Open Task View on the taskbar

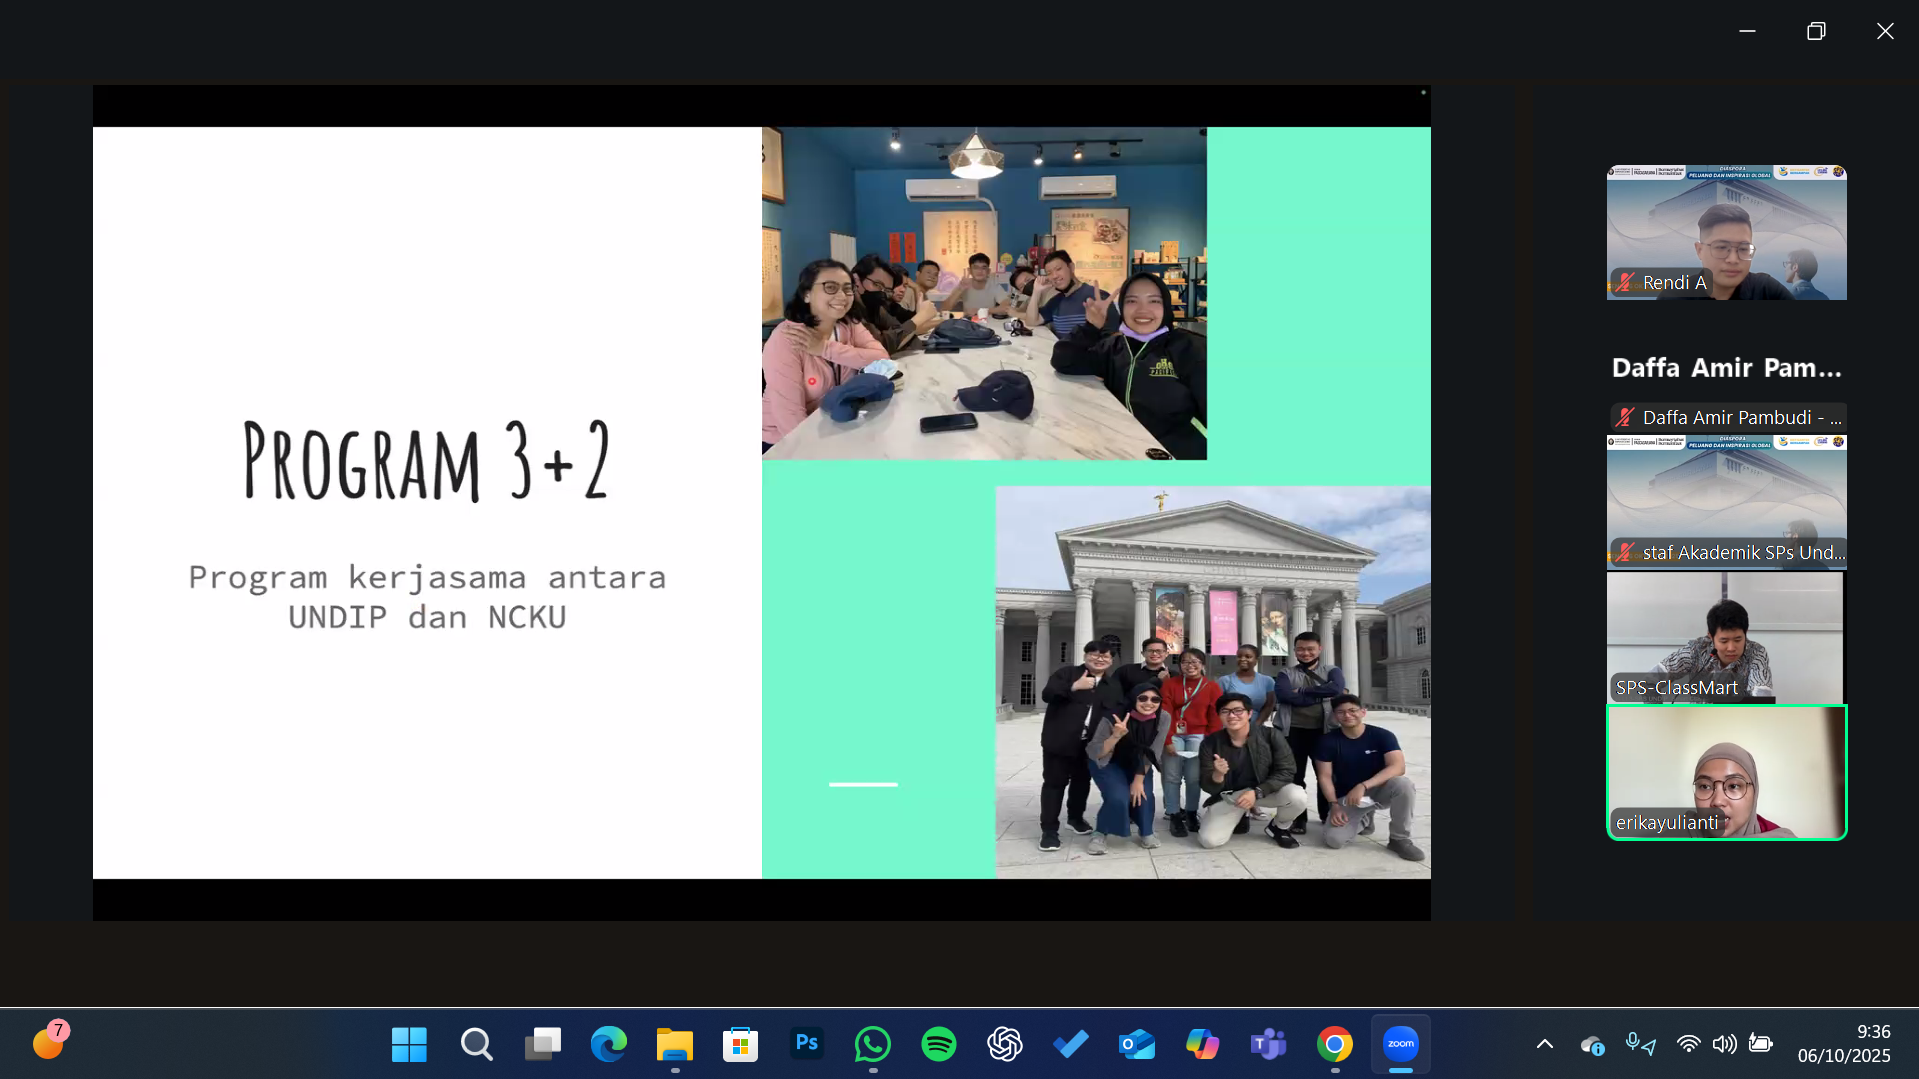point(542,1044)
